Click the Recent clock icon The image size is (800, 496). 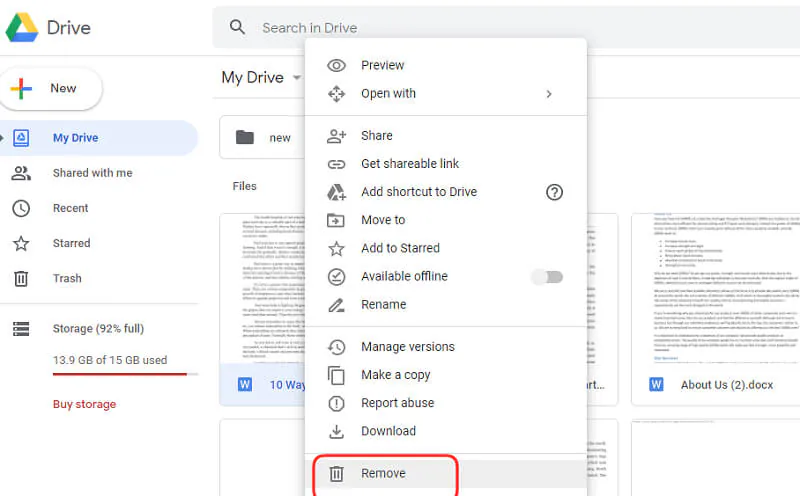(x=21, y=208)
